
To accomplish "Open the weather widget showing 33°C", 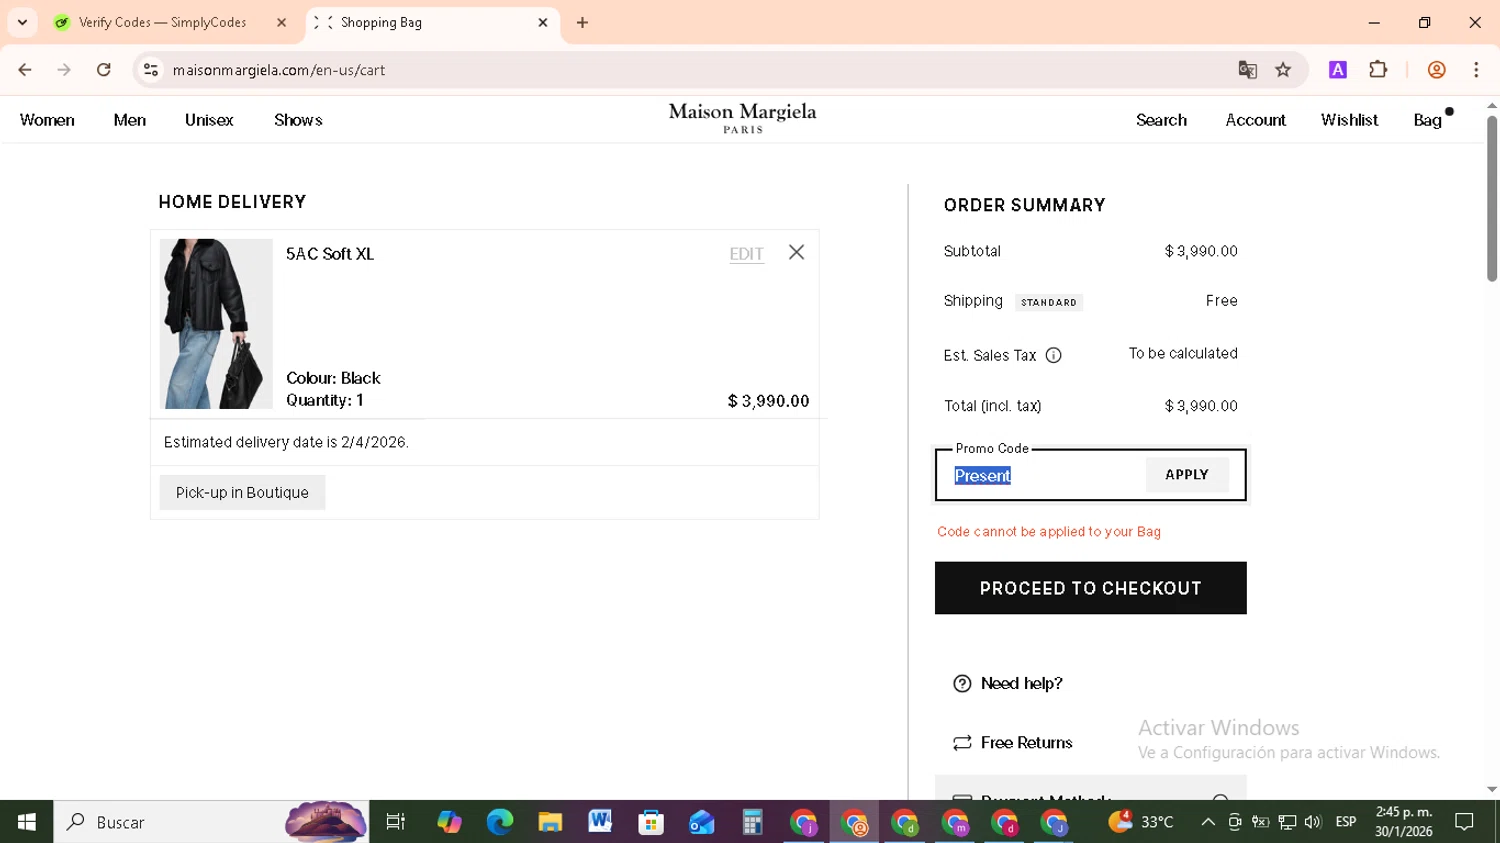I will click(x=1140, y=822).
